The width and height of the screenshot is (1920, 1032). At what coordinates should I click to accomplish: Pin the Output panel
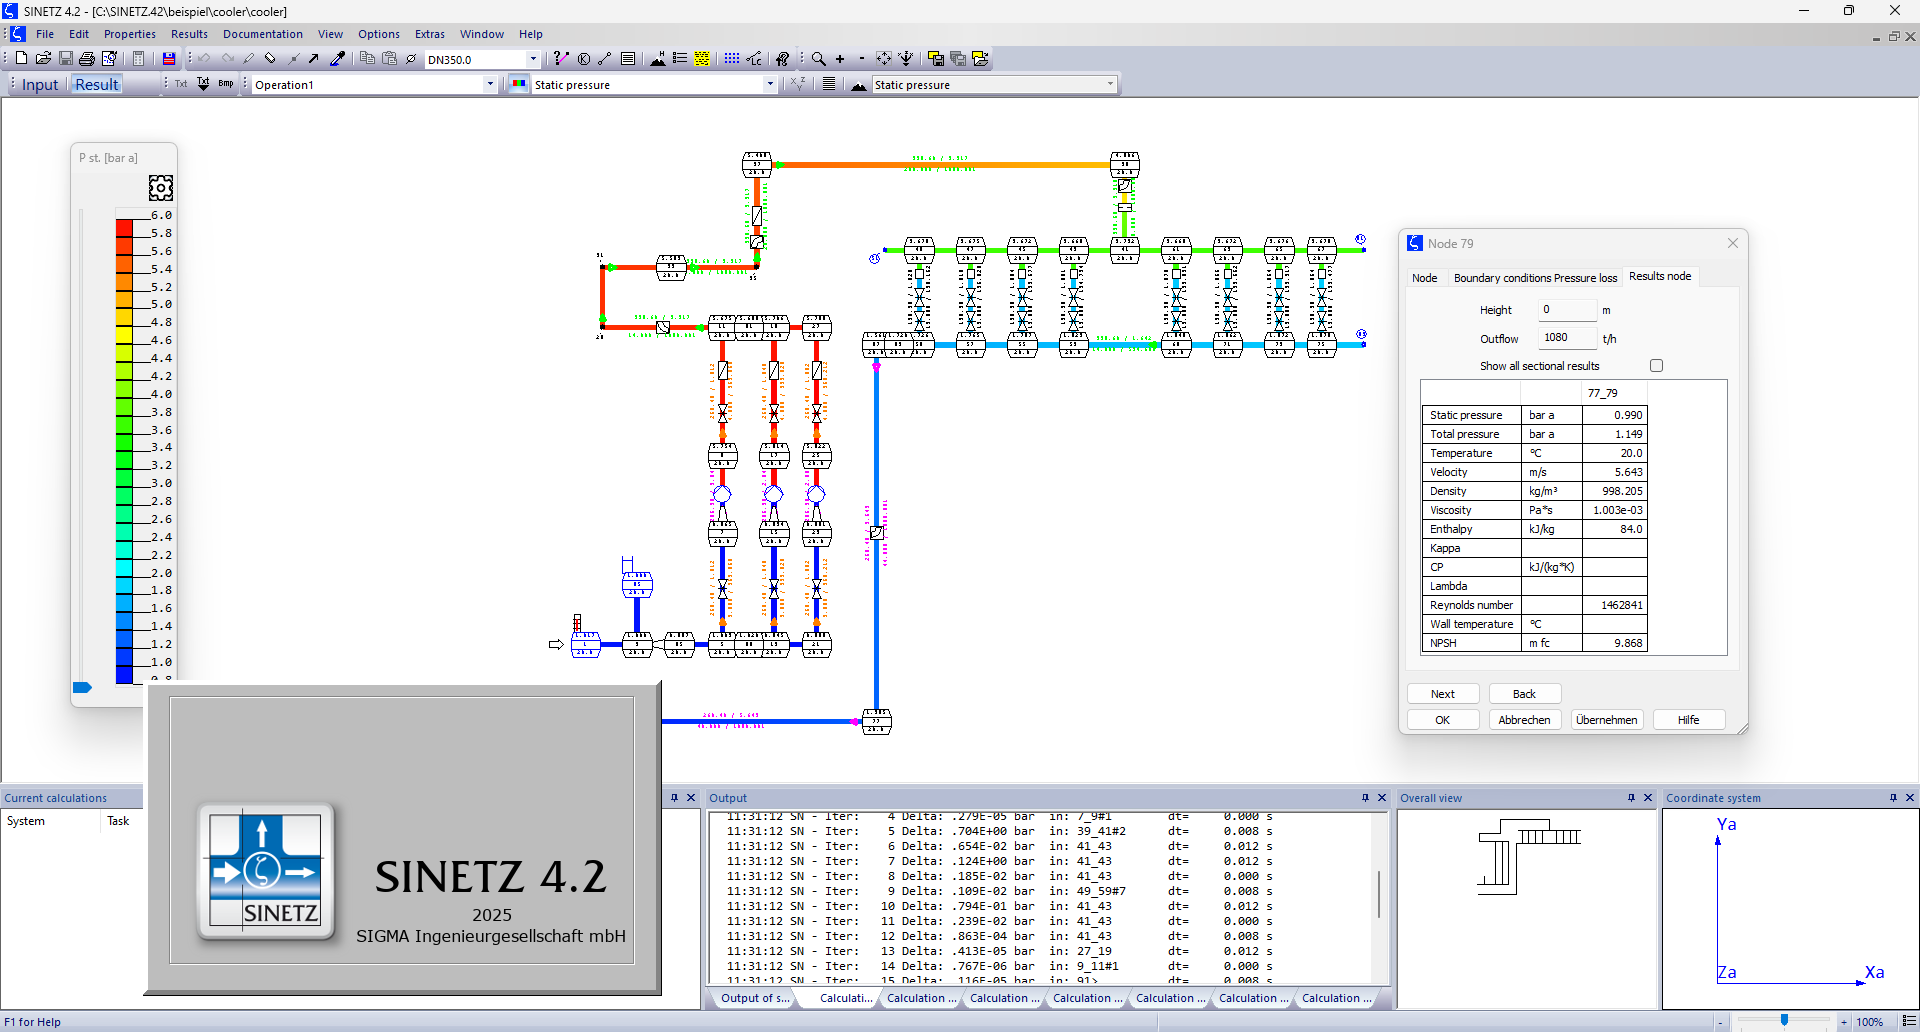click(1365, 798)
